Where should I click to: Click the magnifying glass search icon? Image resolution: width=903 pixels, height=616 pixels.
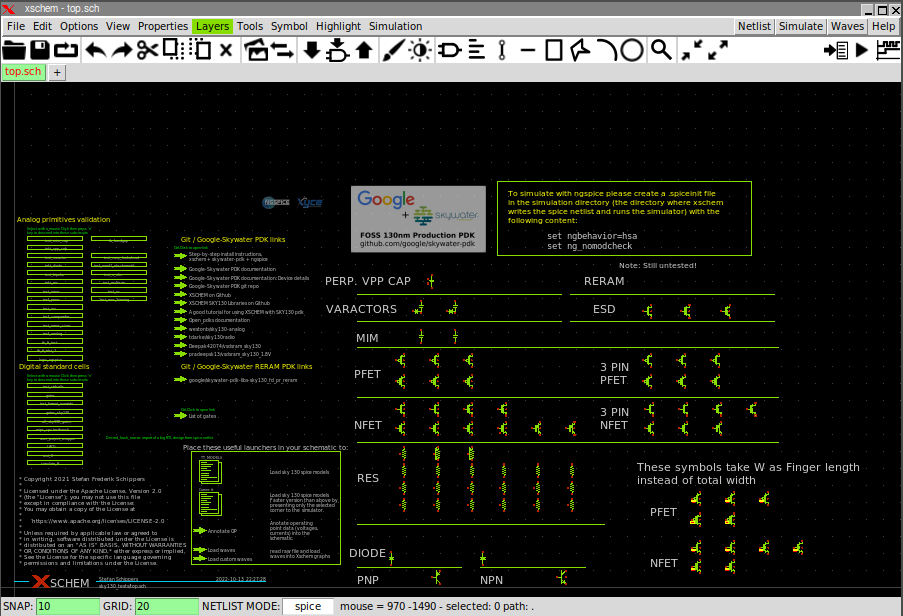click(x=661, y=49)
